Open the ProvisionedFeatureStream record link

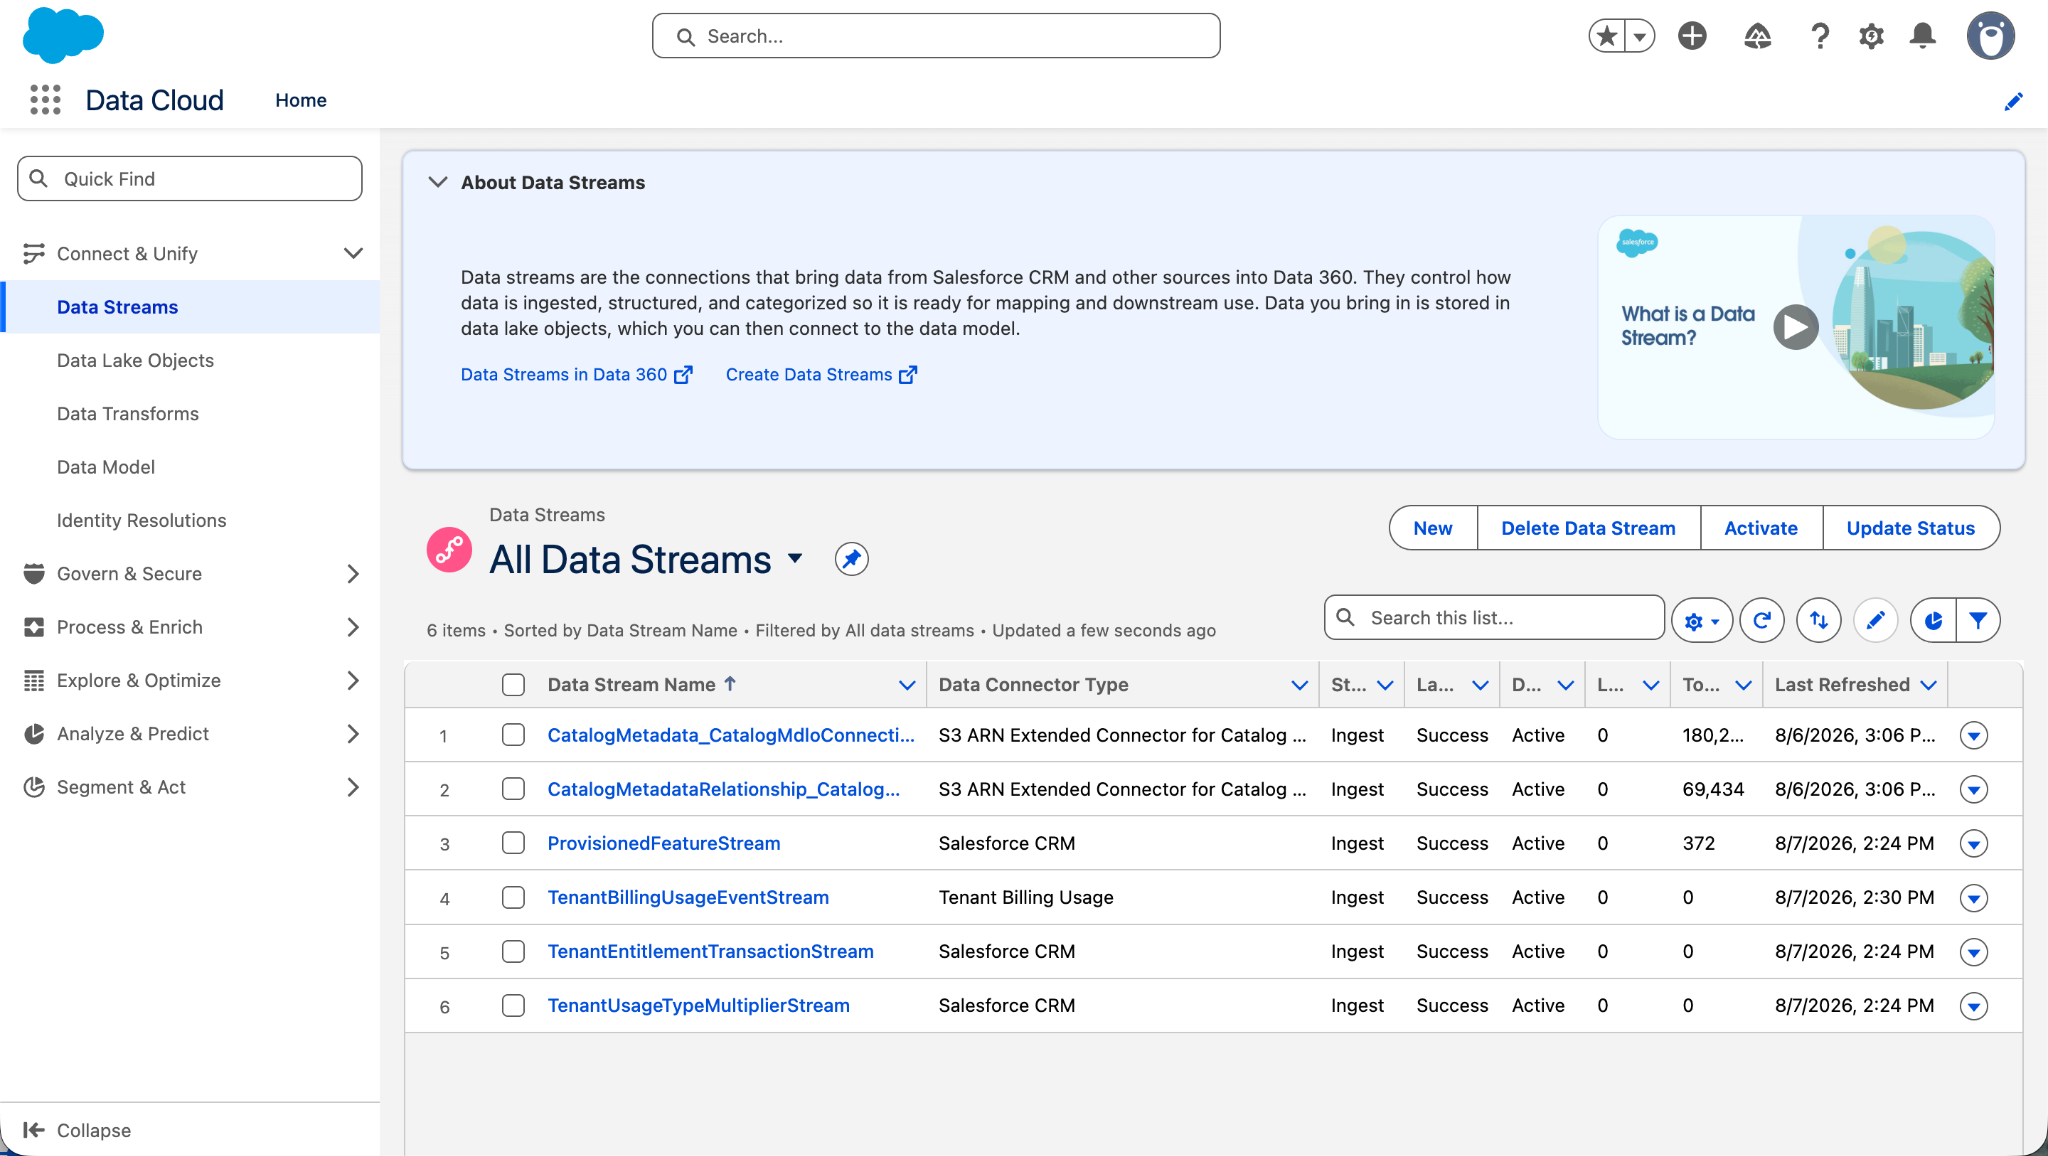click(x=664, y=843)
